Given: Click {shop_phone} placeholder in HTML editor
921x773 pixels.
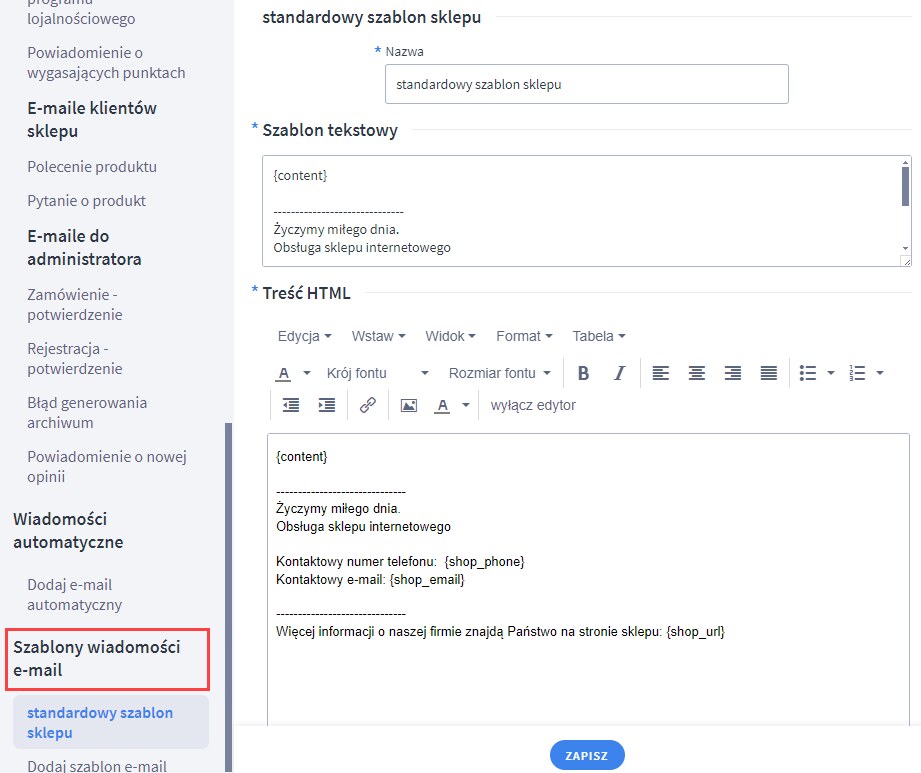Looking at the screenshot, I should pos(484,562).
